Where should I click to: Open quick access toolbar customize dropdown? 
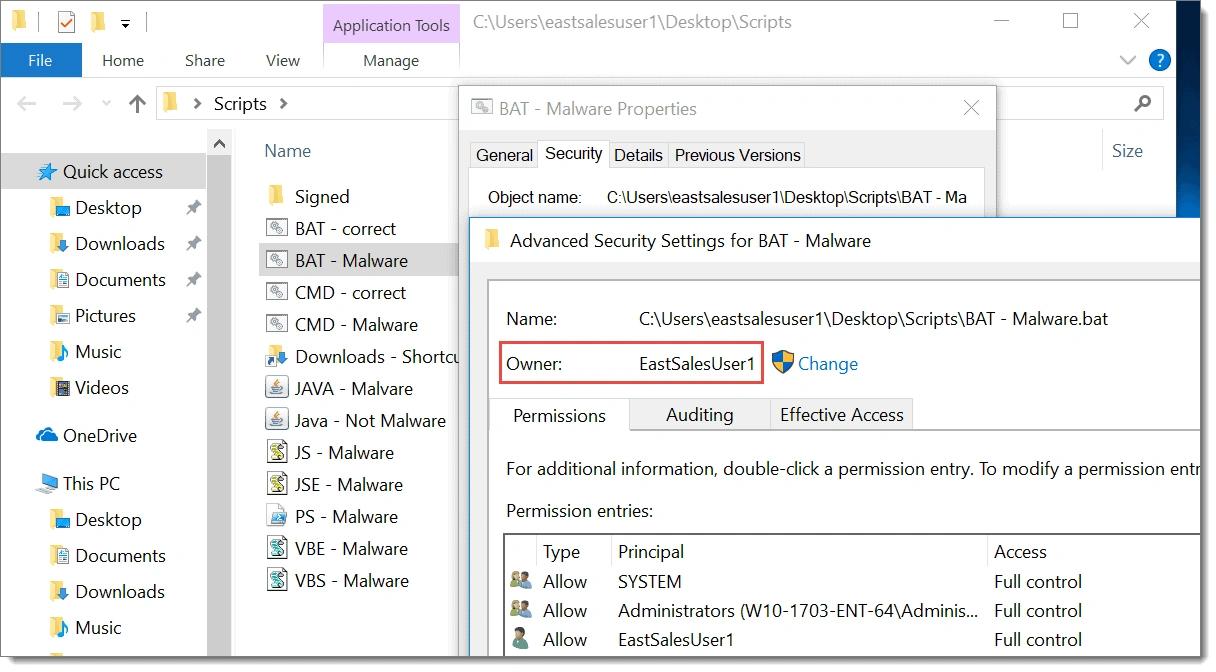pyautogui.click(x=125, y=23)
